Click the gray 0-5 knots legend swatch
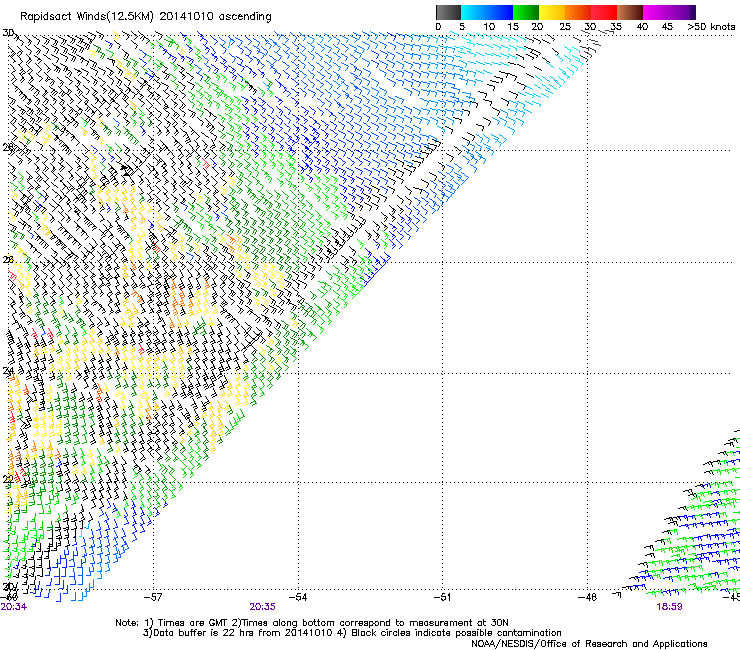Viewport: 740px width, 650px height. 448,12
